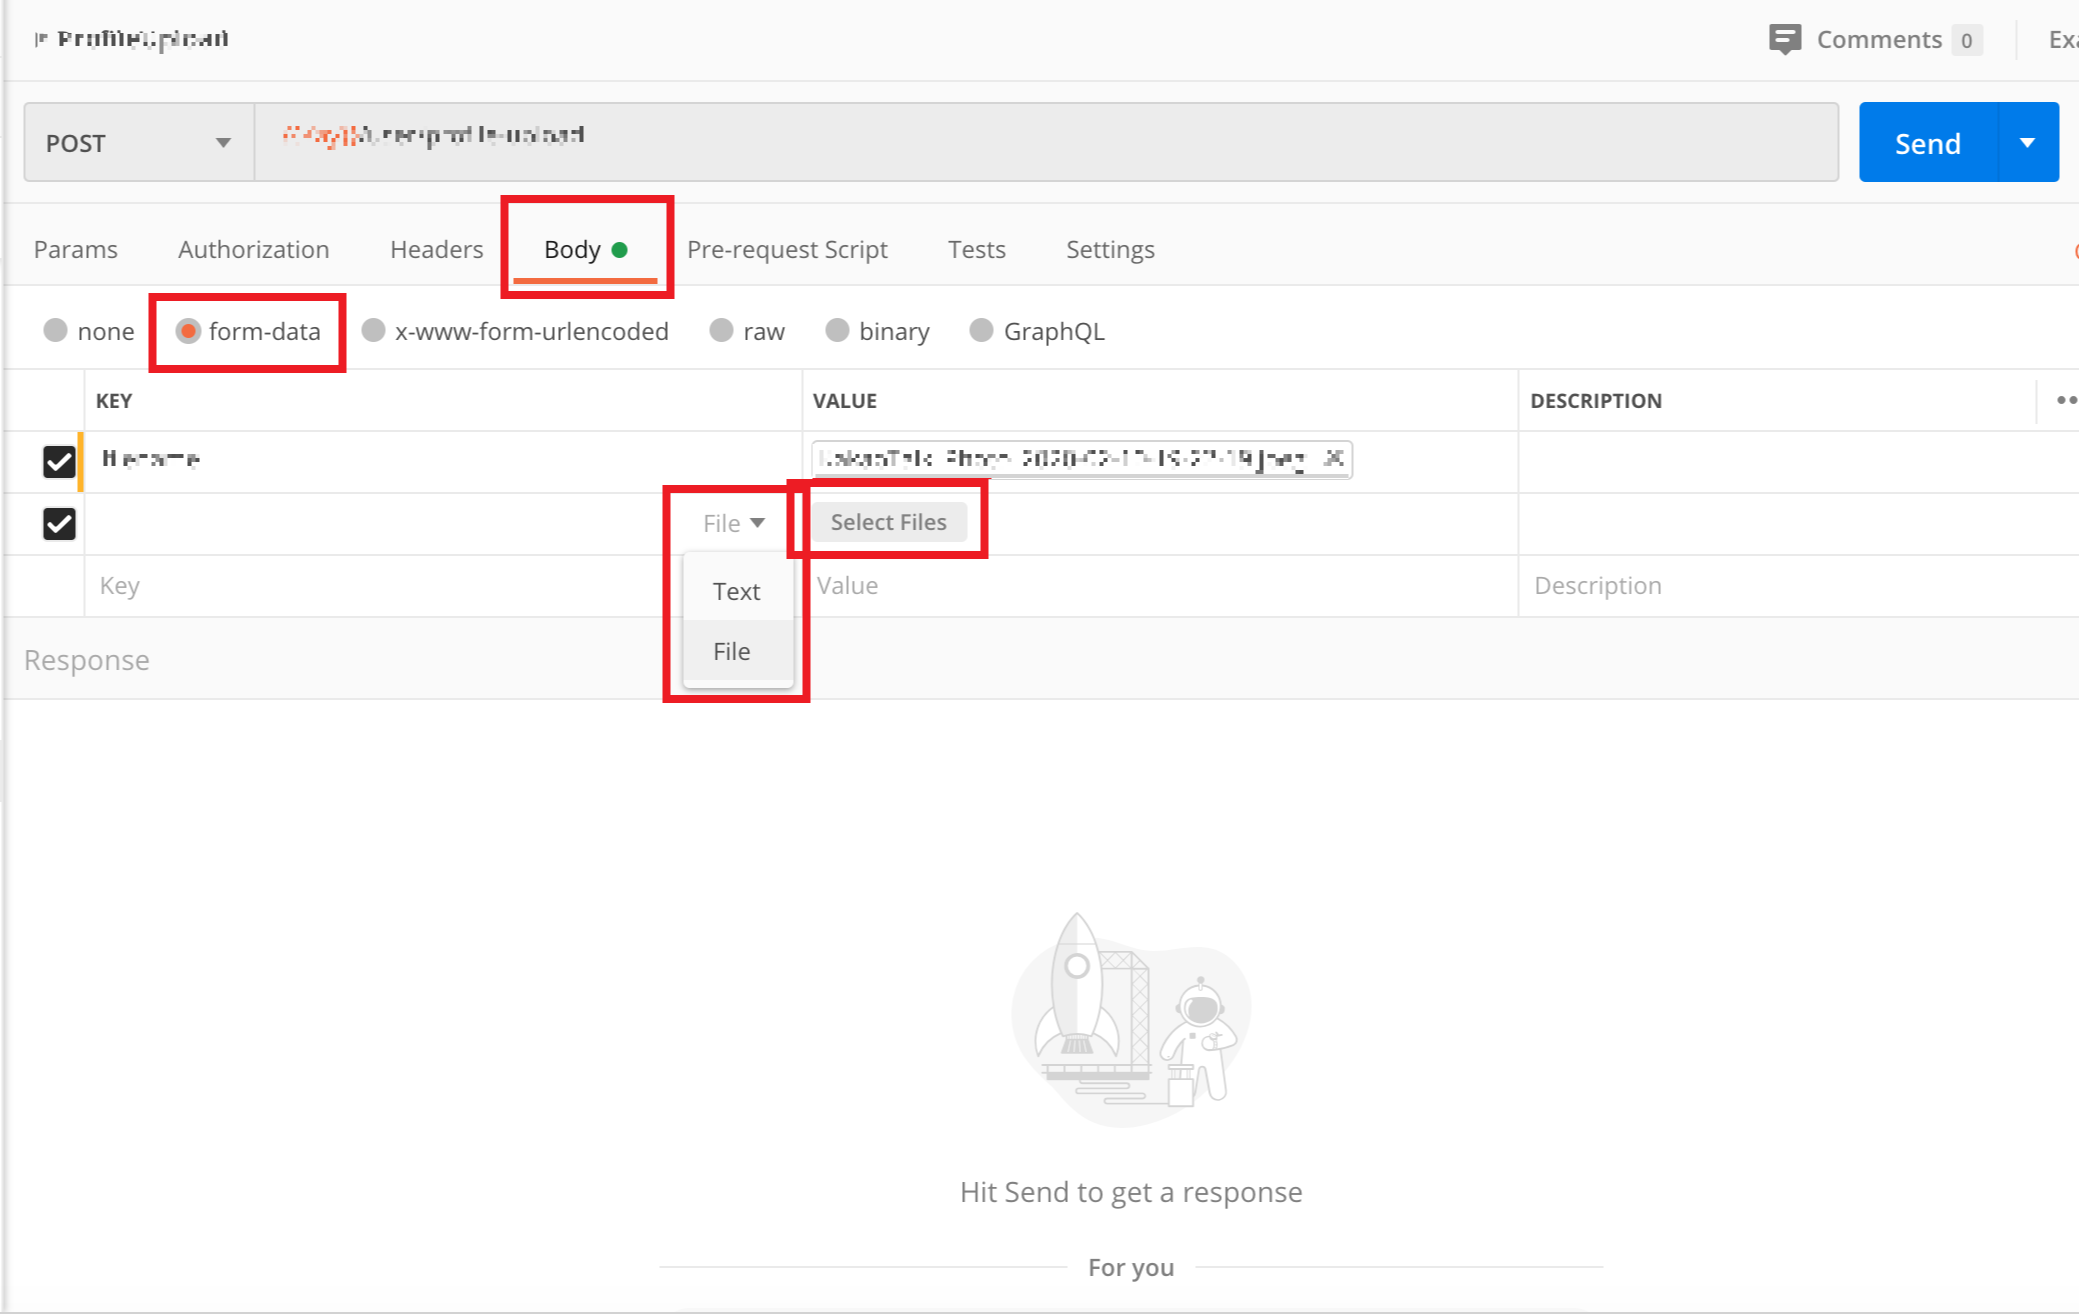The height and width of the screenshot is (1314, 2079).
Task: Click the request URL input field
Action: coord(1046,142)
